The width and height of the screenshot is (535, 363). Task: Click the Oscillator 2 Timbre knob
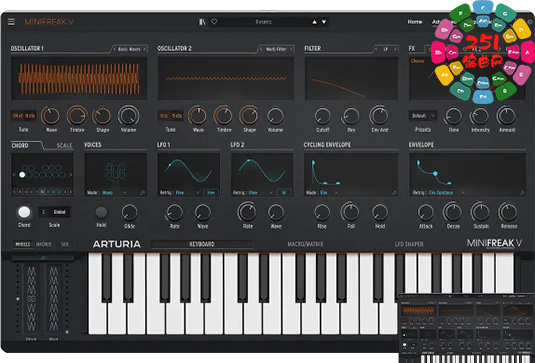pyautogui.click(x=223, y=116)
